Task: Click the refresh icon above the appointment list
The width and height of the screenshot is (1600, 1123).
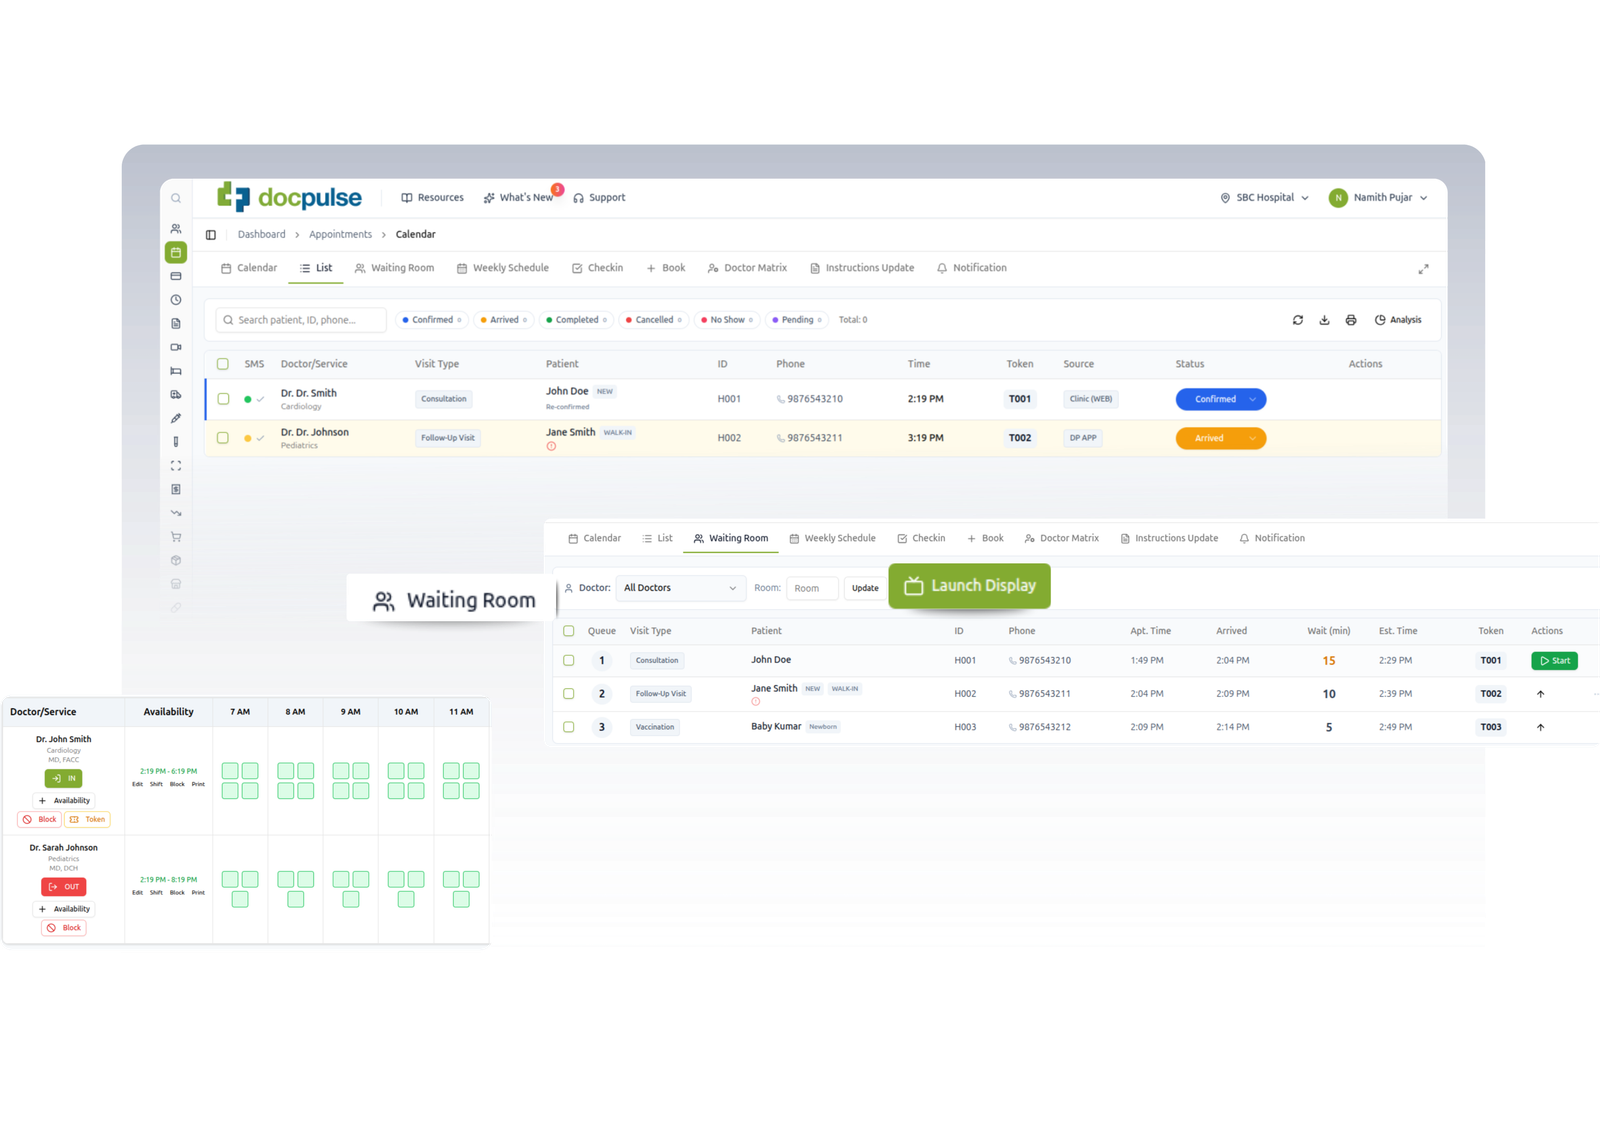Action: click(x=1297, y=319)
